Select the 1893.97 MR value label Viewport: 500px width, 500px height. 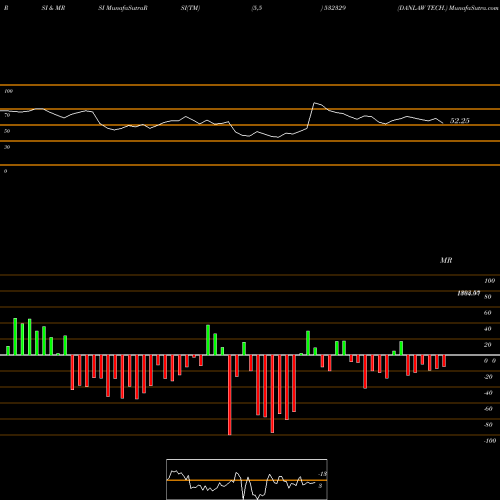[468, 293]
